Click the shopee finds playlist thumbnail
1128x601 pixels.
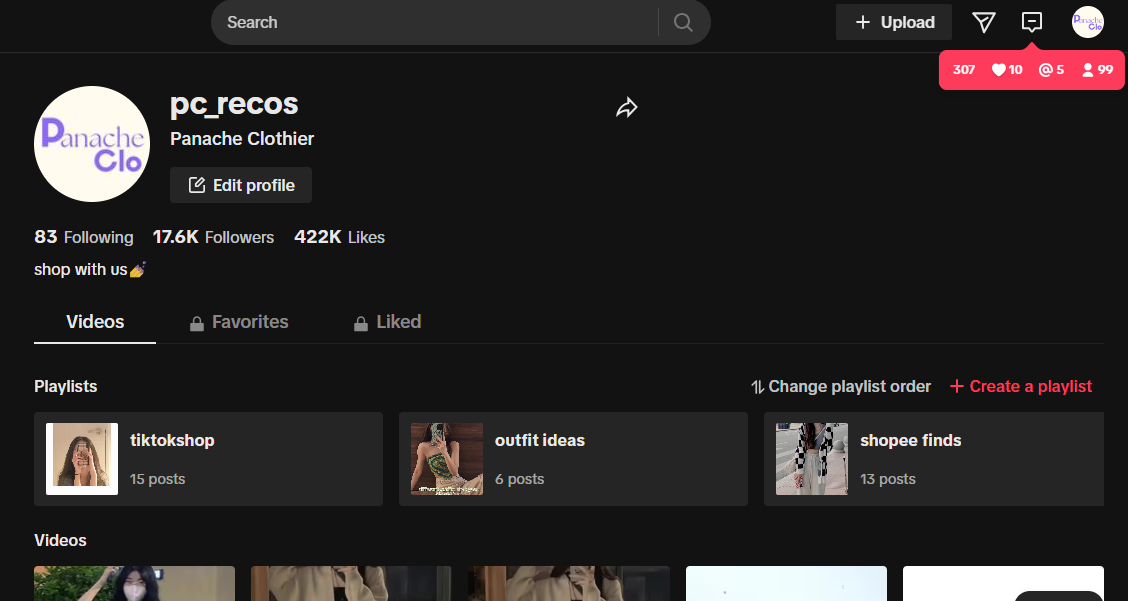[x=811, y=459]
